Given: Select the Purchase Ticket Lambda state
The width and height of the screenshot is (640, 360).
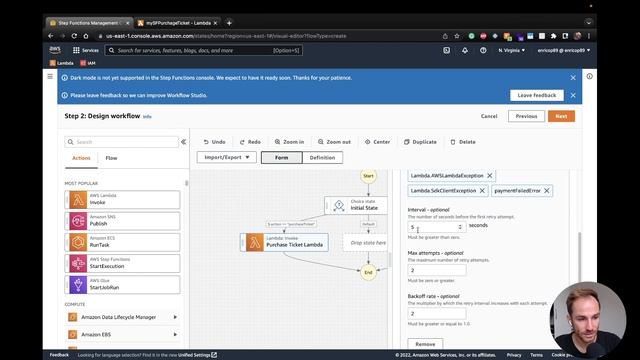Looking at the screenshot, I should coord(284,242).
